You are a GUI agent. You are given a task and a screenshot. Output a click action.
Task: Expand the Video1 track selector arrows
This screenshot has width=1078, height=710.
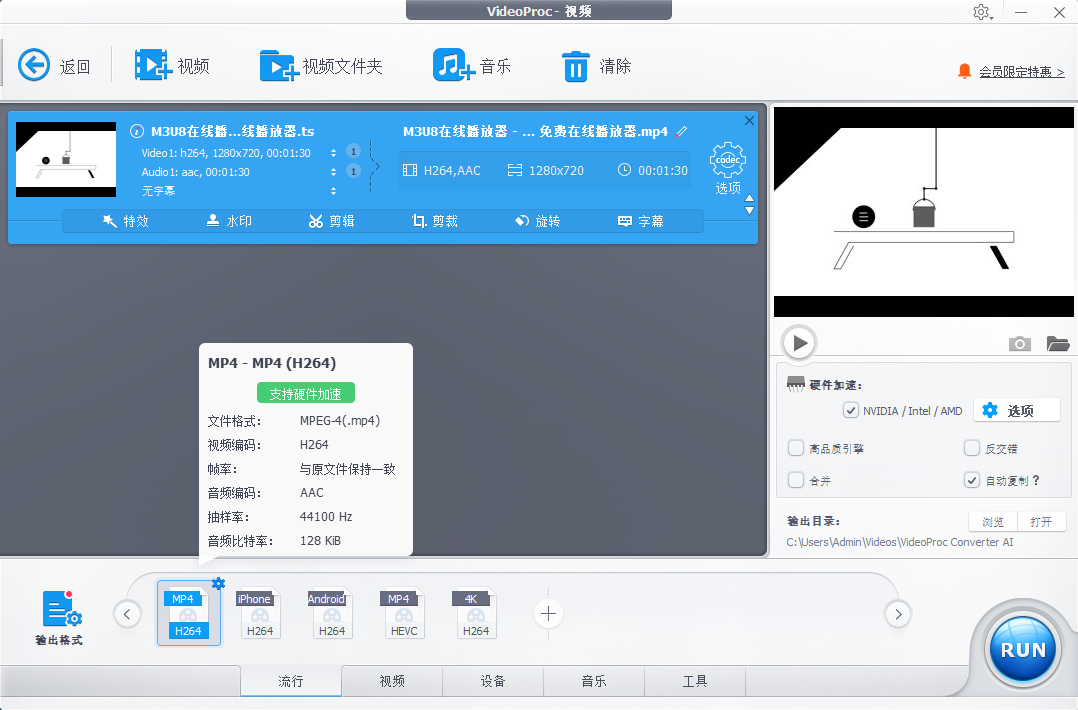(333, 153)
